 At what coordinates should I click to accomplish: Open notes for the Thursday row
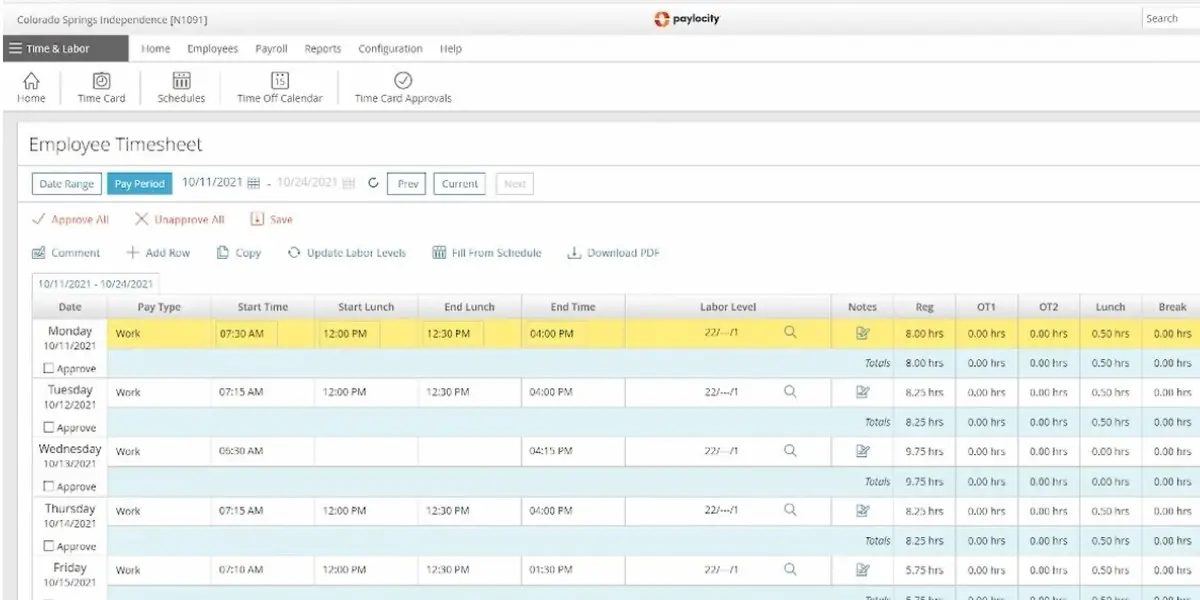click(x=863, y=510)
